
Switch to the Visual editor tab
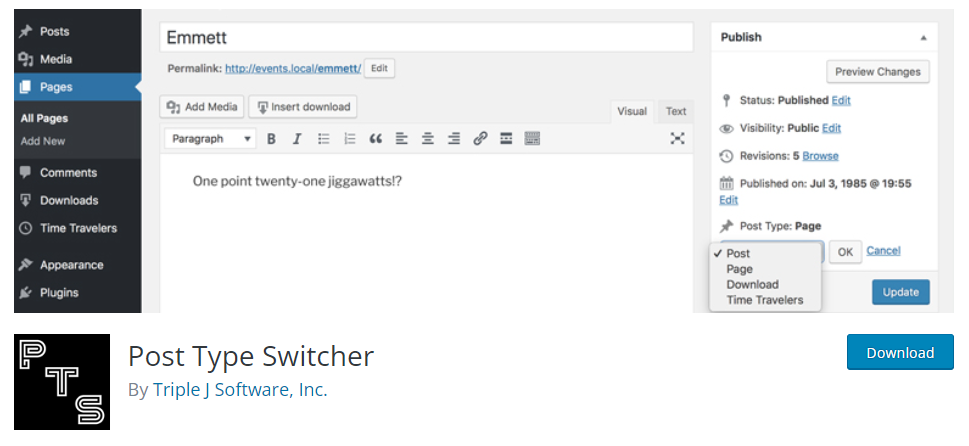click(632, 111)
